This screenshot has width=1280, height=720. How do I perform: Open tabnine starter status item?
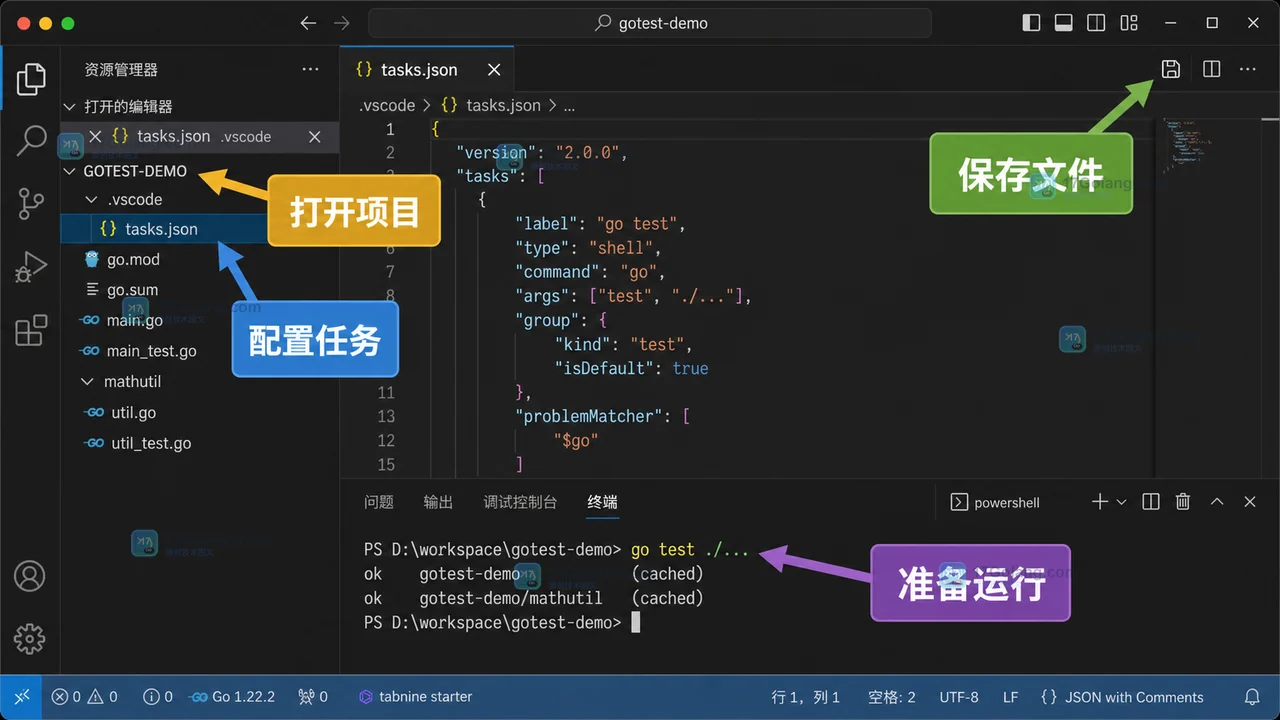415,697
